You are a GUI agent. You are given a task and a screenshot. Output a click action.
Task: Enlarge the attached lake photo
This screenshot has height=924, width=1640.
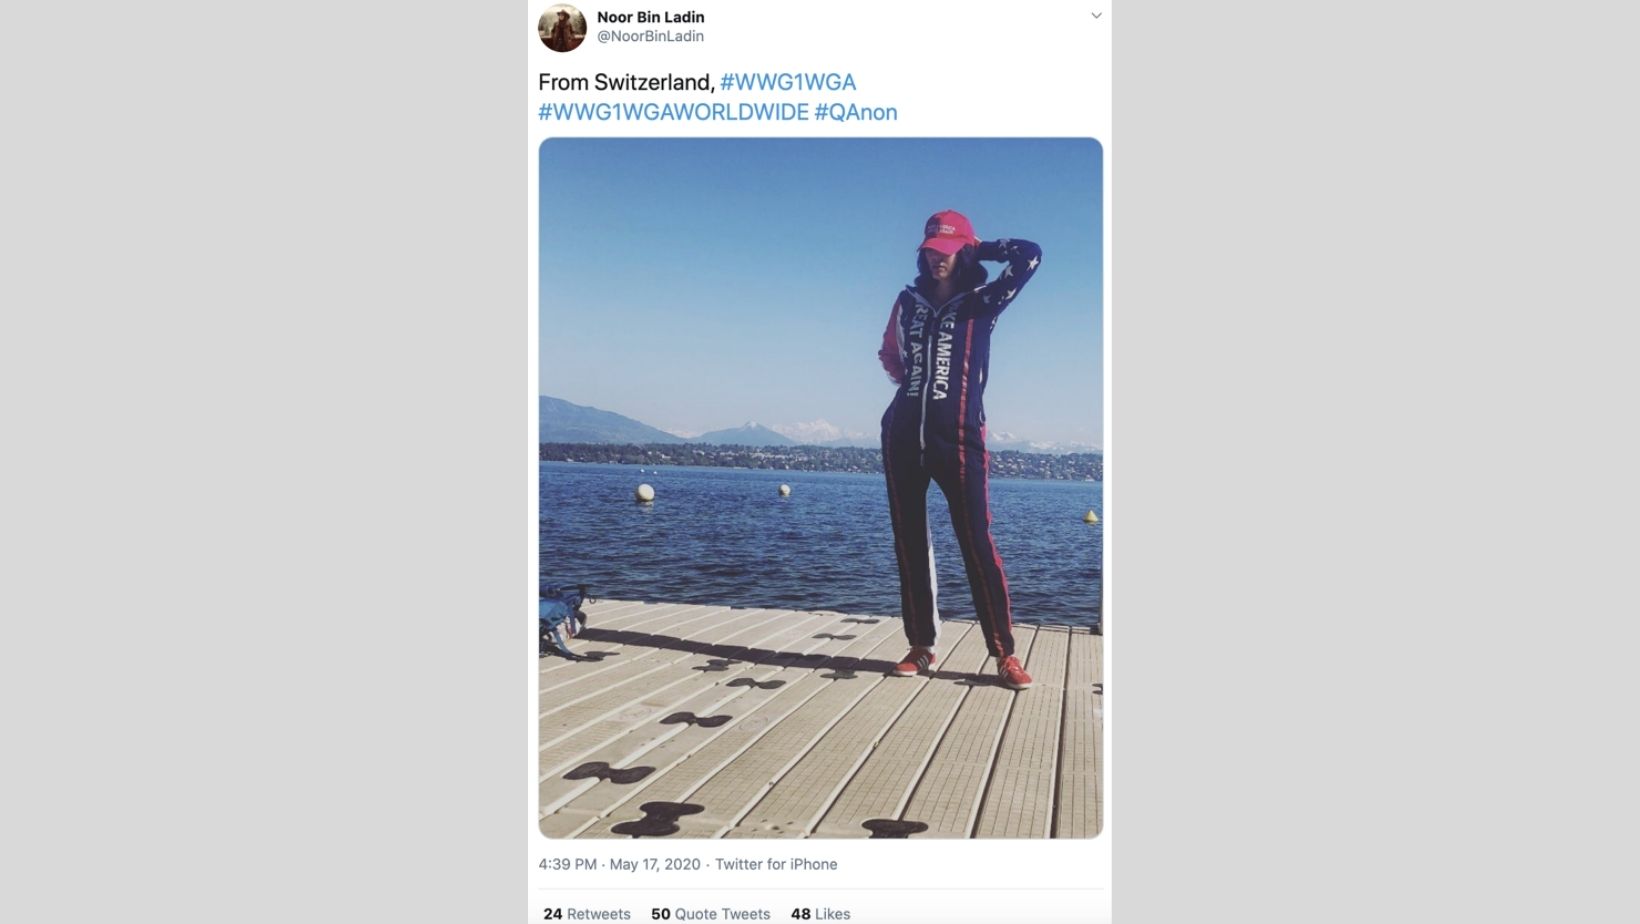821,488
